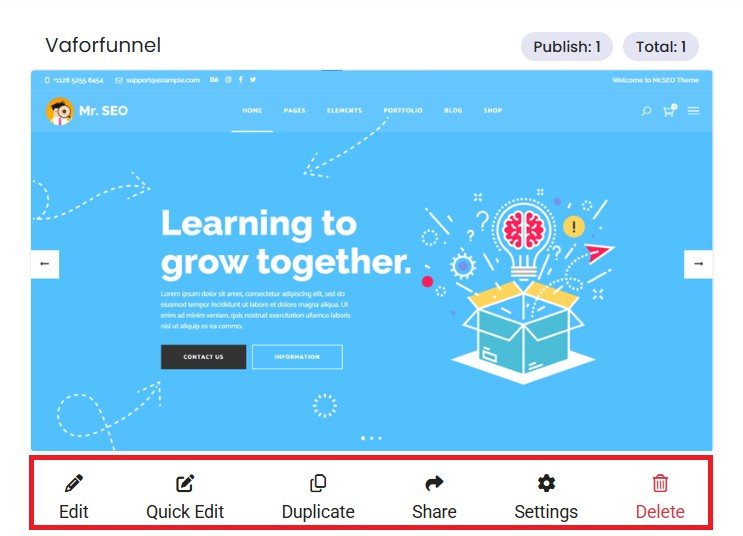Duplicate the Vaforfunnel funnel
743x536 pixels.
[318, 484]
